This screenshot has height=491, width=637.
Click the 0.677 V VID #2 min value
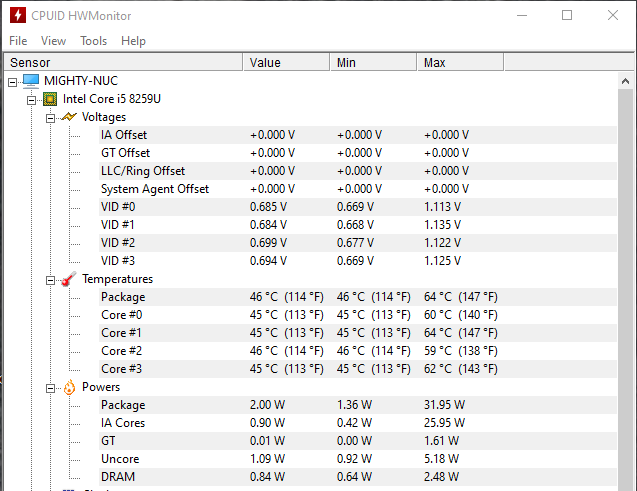coord(355,243)
